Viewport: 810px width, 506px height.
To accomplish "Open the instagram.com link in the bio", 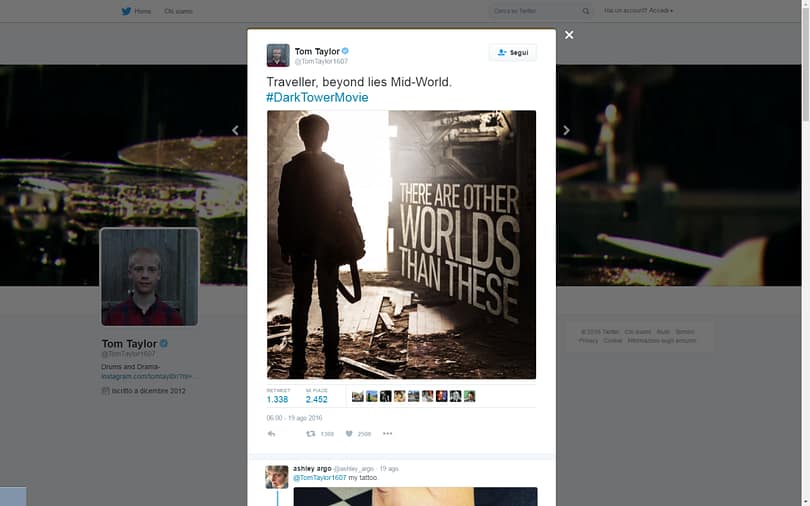I will click(147, 376).
